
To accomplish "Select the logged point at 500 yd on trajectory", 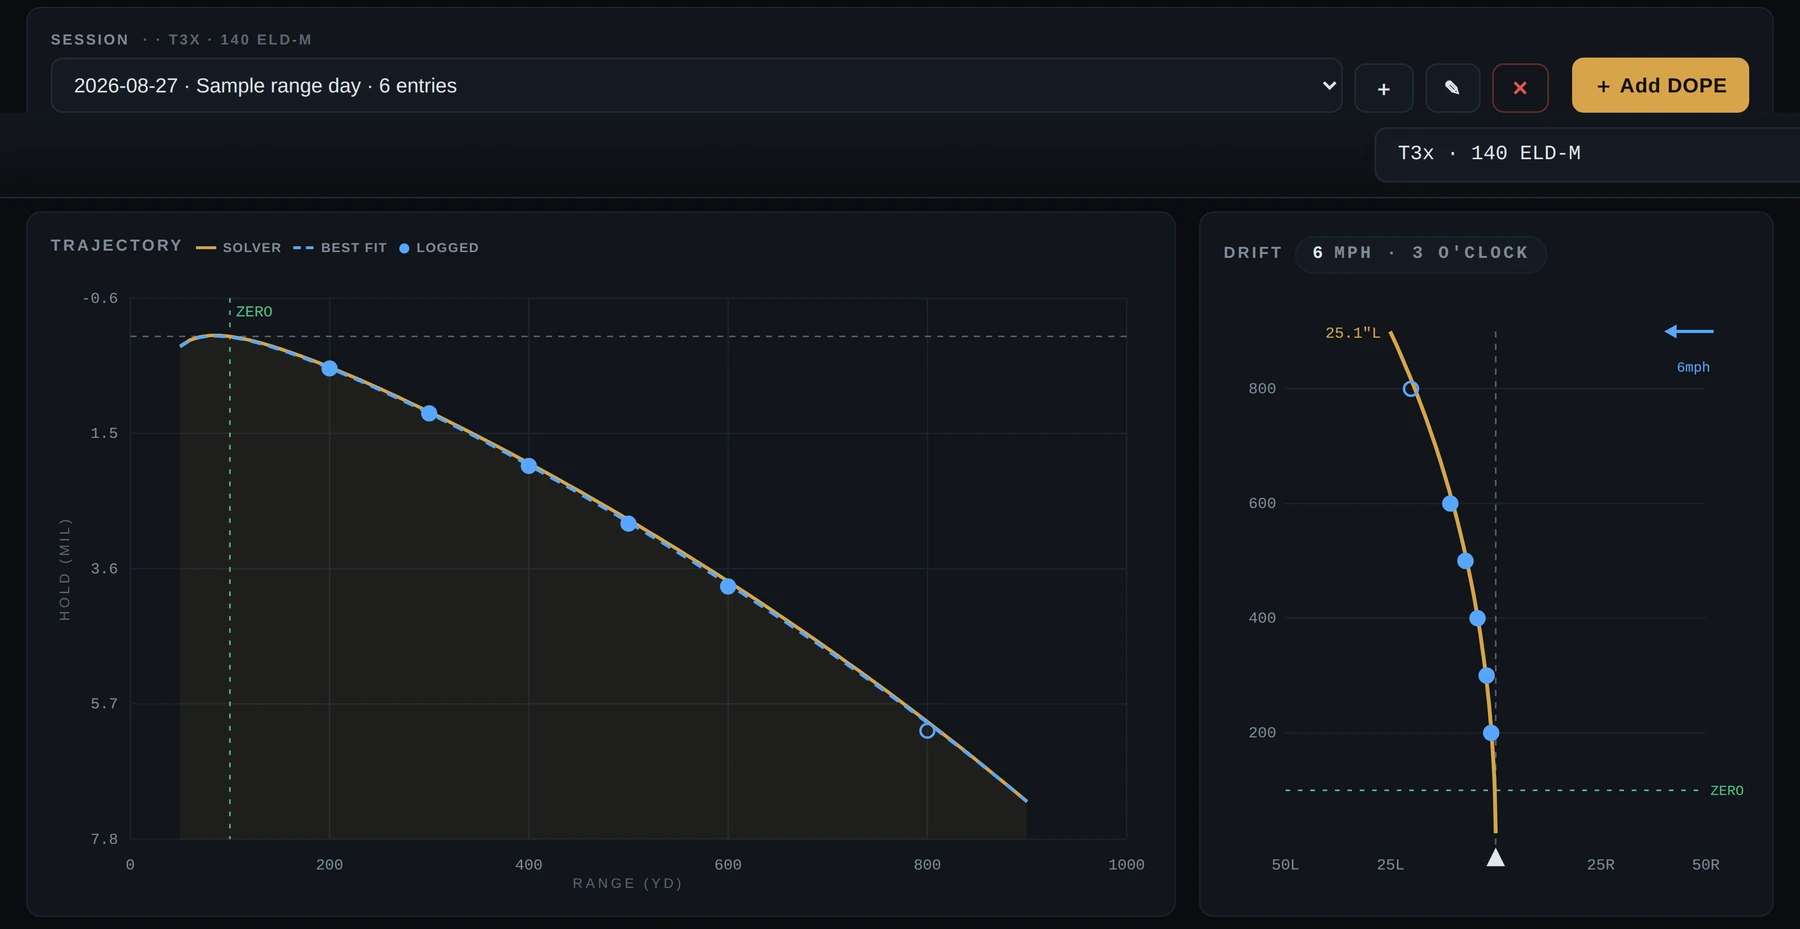I will (628, 523).
